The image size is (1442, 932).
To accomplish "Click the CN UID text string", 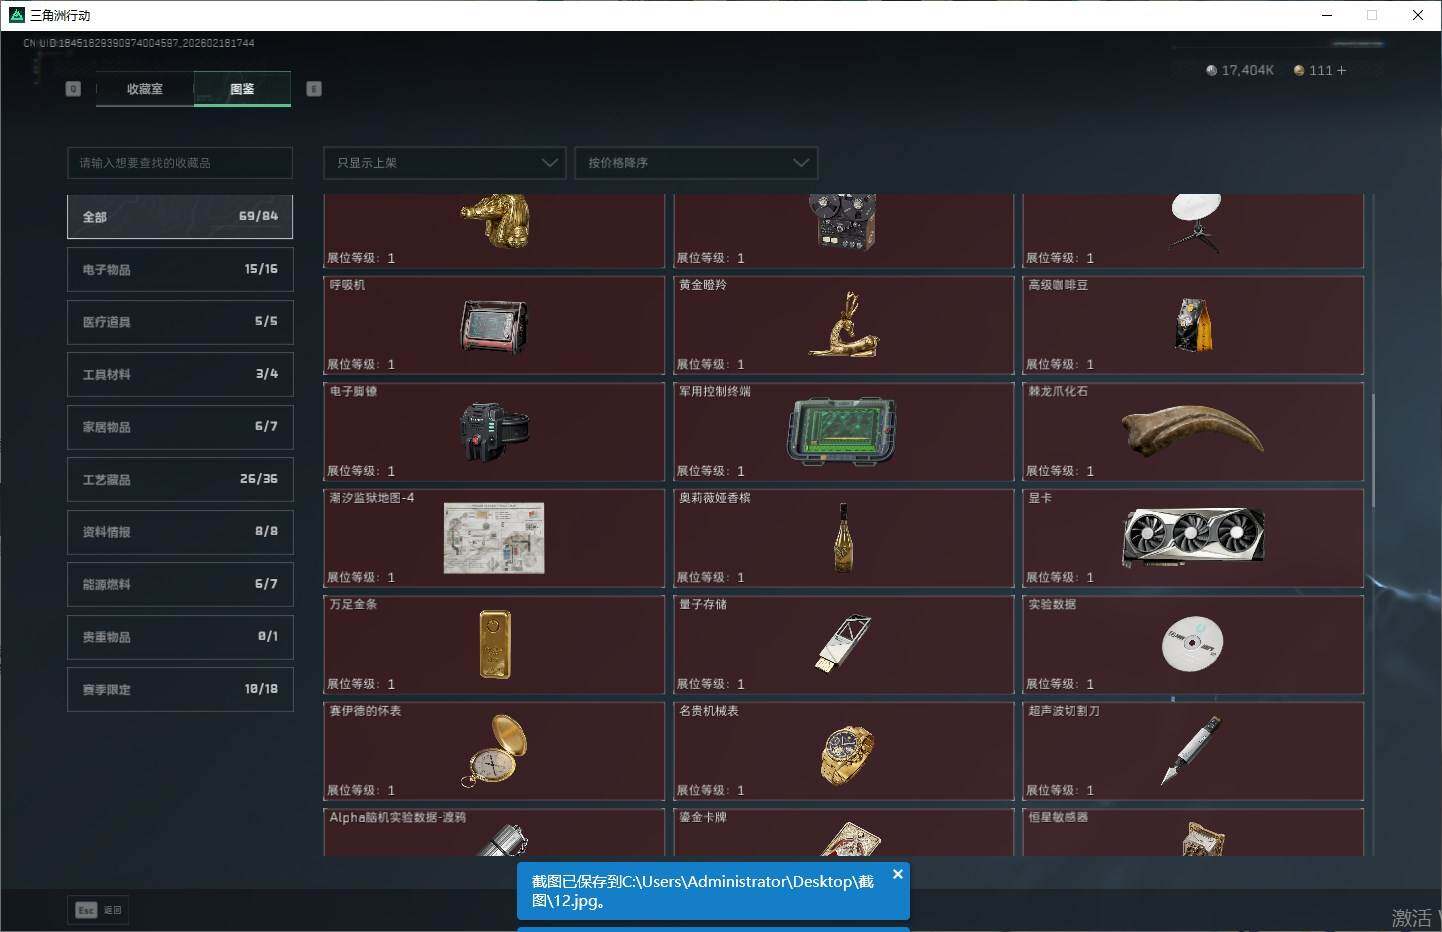I will point(139,43).
